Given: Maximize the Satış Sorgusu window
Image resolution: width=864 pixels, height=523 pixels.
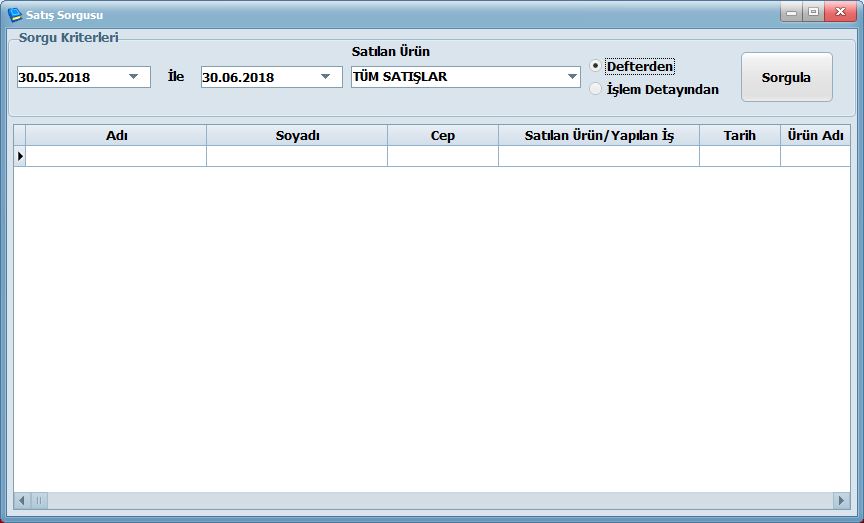Looking at the screenshot, I should tap(813, 13).
